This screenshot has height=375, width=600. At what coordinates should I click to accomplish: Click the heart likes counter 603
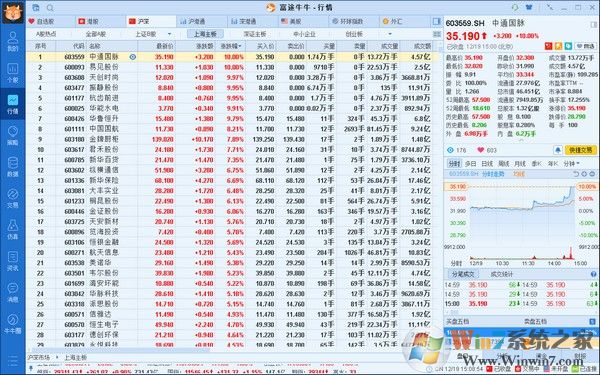pos(487,150)
